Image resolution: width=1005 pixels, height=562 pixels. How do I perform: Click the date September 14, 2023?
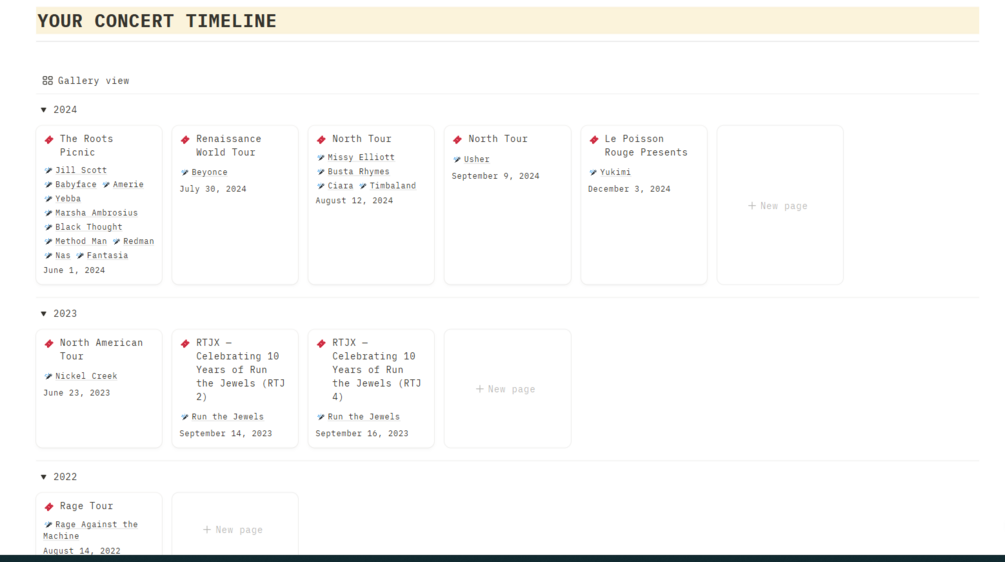pyautogui.click(x=226, y=434)
